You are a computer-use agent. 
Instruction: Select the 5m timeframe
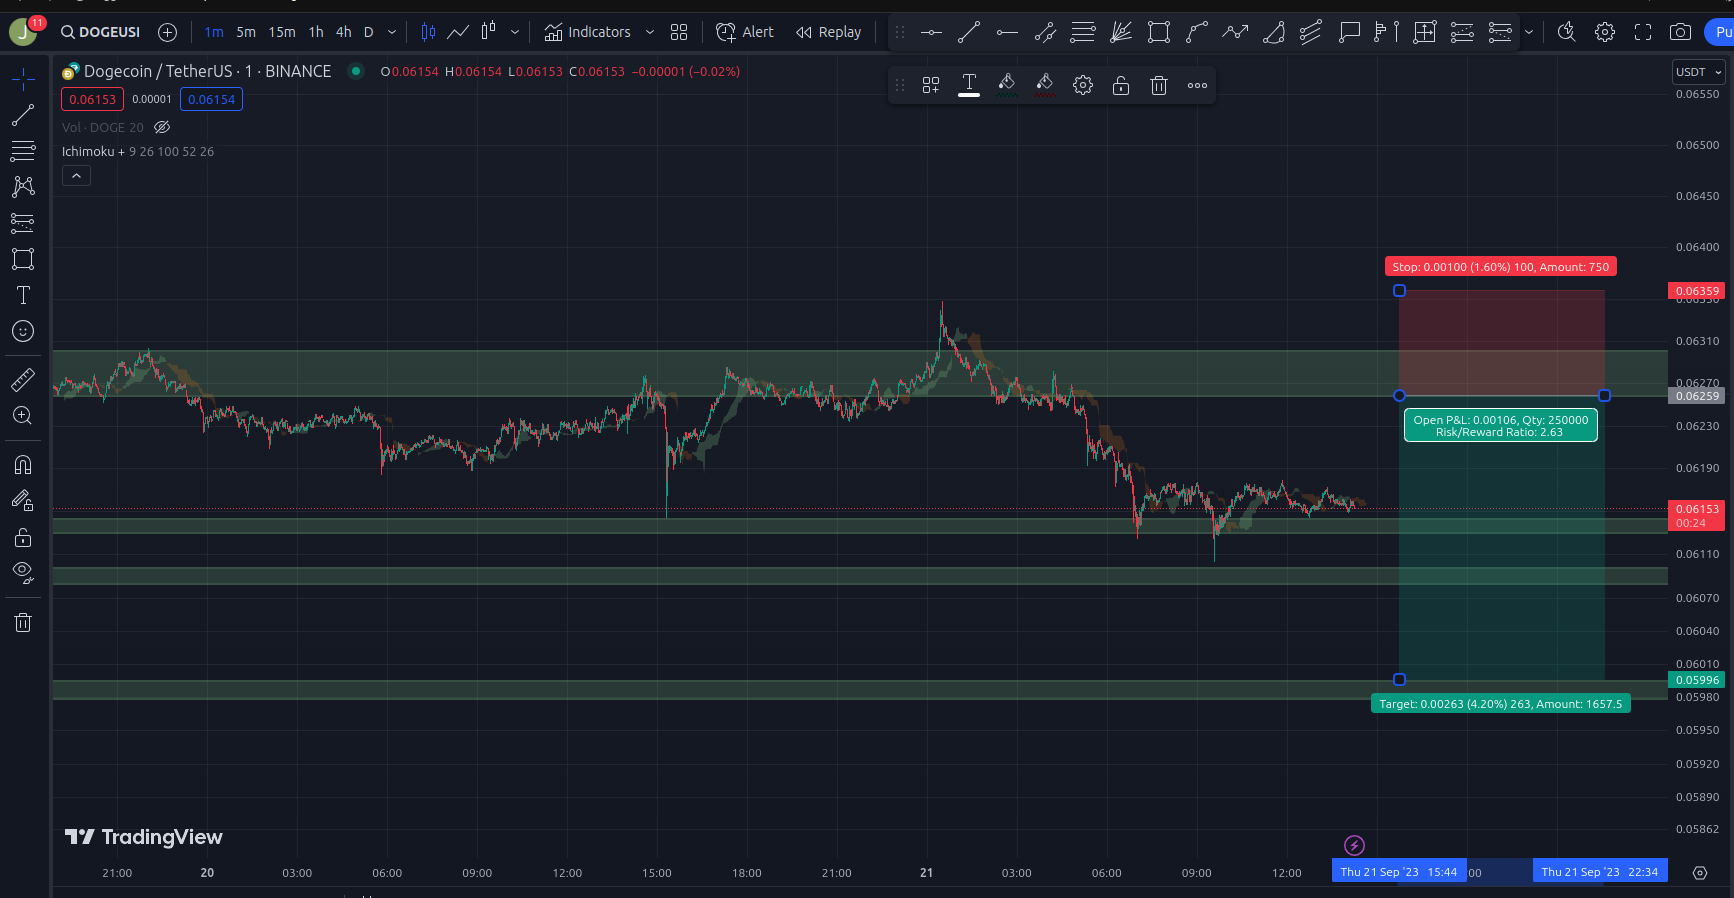(x=246, y=32)
